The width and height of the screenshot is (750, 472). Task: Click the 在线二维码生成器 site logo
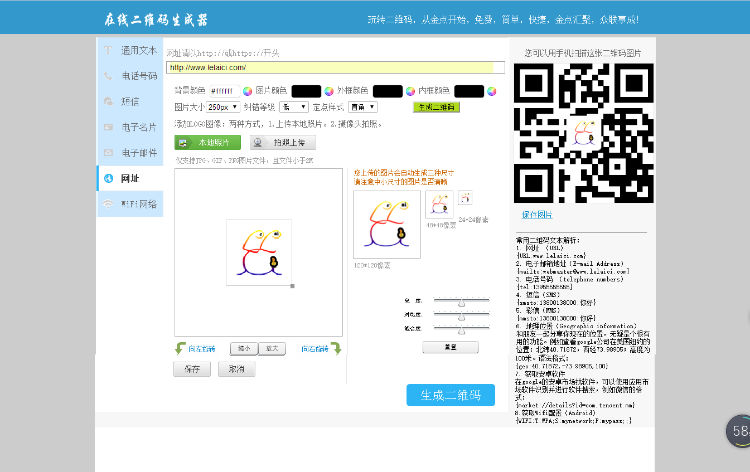point(156,20)
